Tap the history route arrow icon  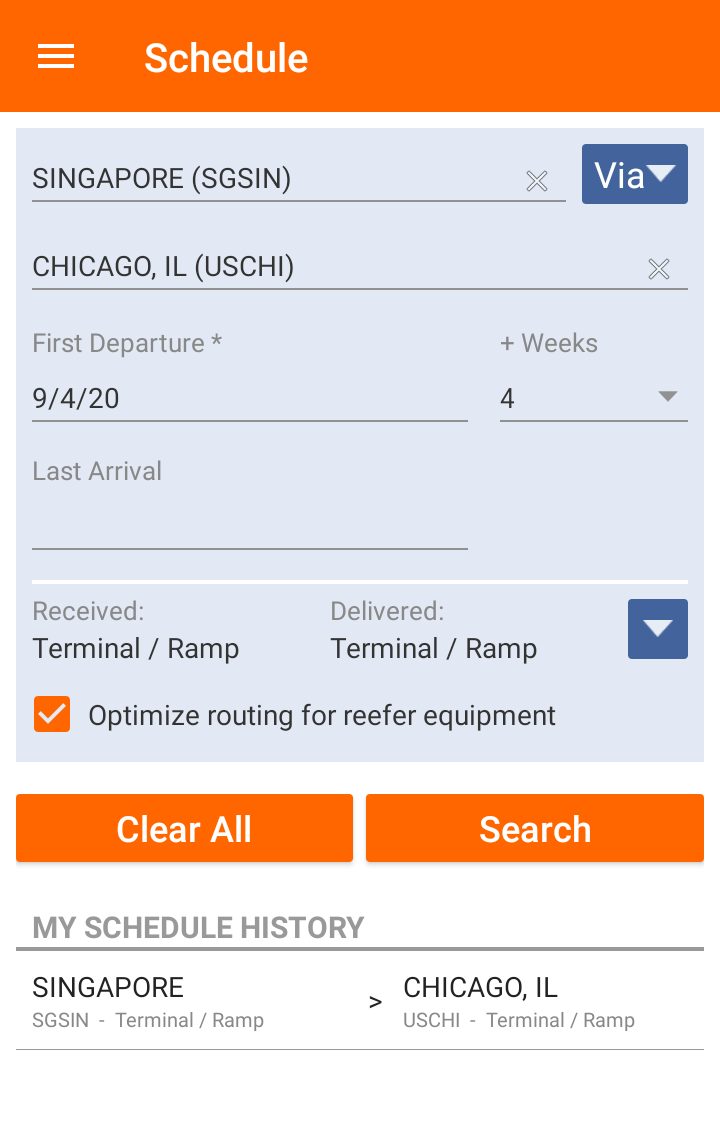tap(375, 1001)
